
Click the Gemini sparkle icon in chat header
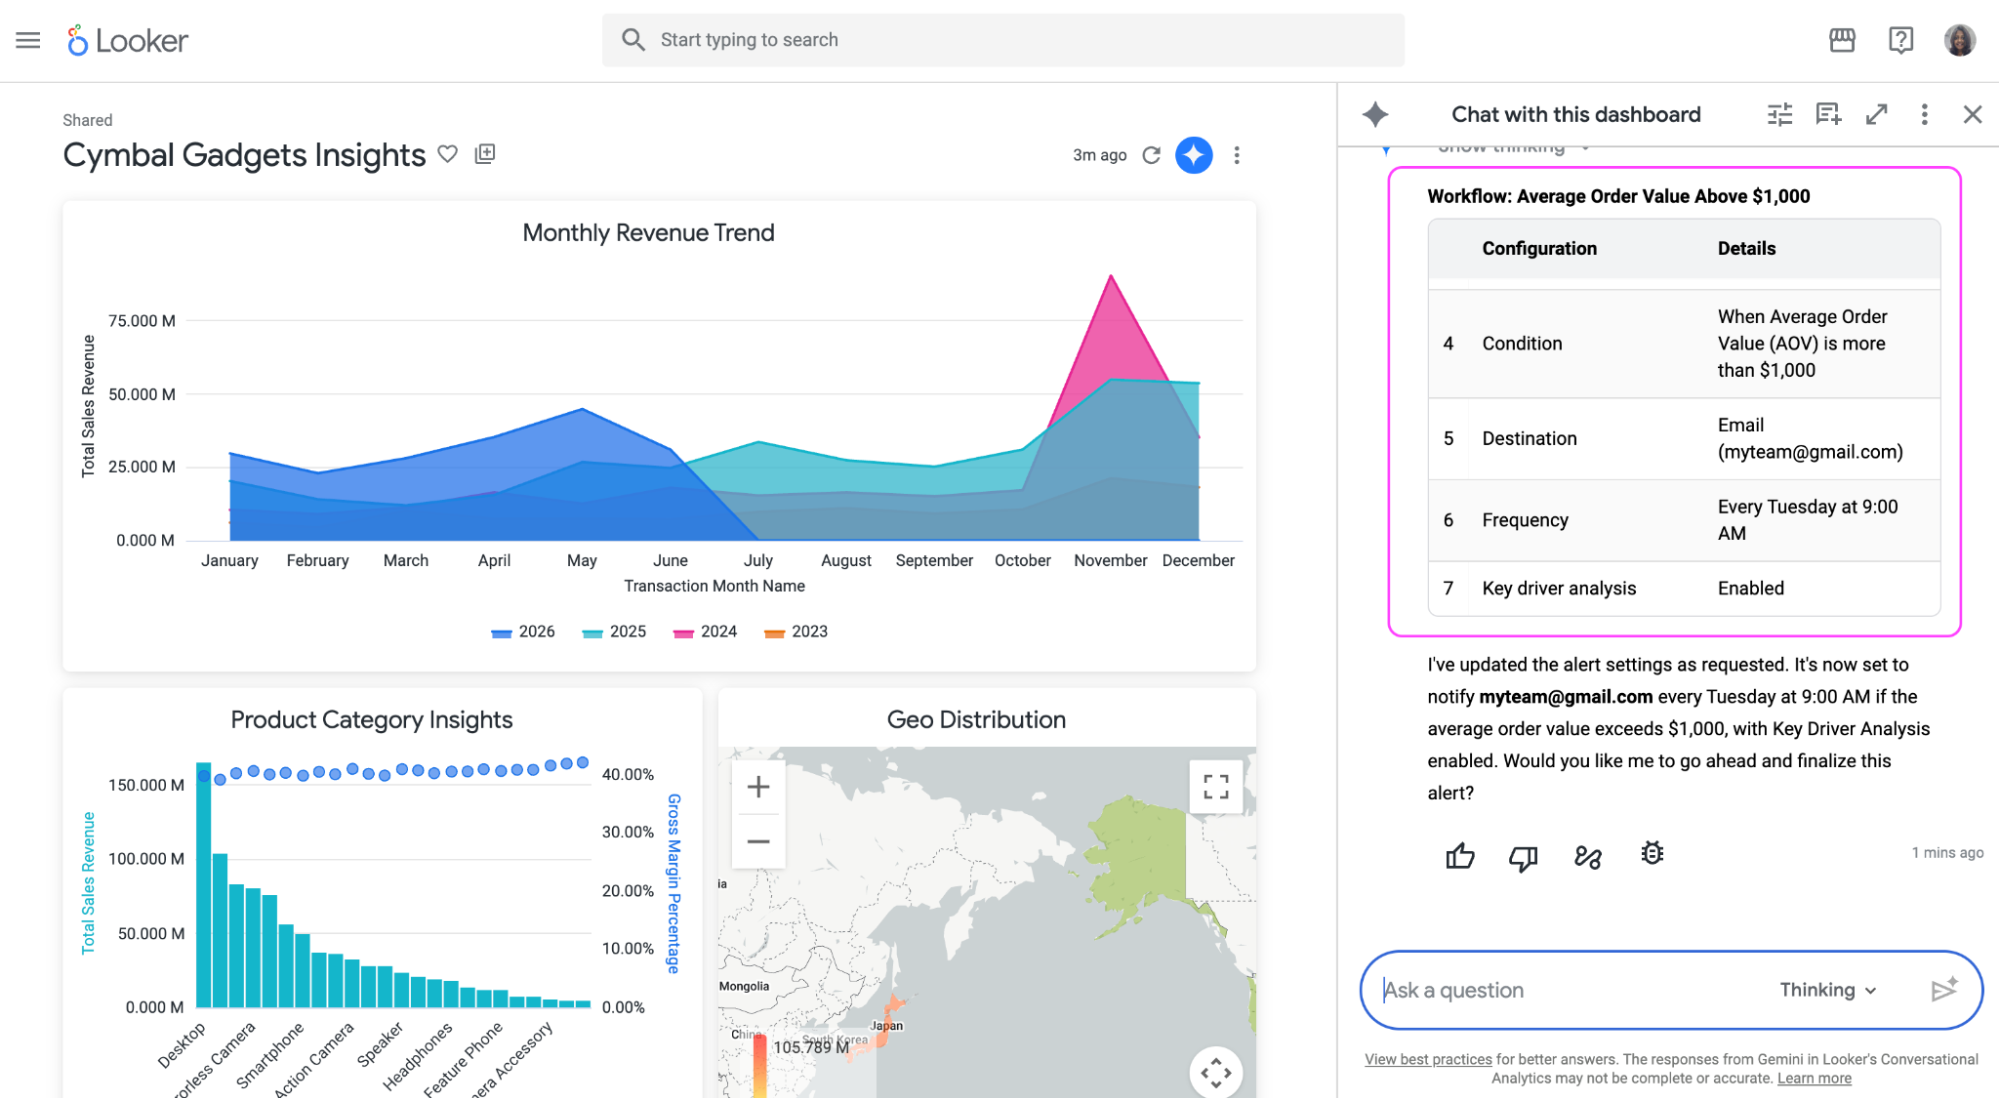(x=1375, y=114)
